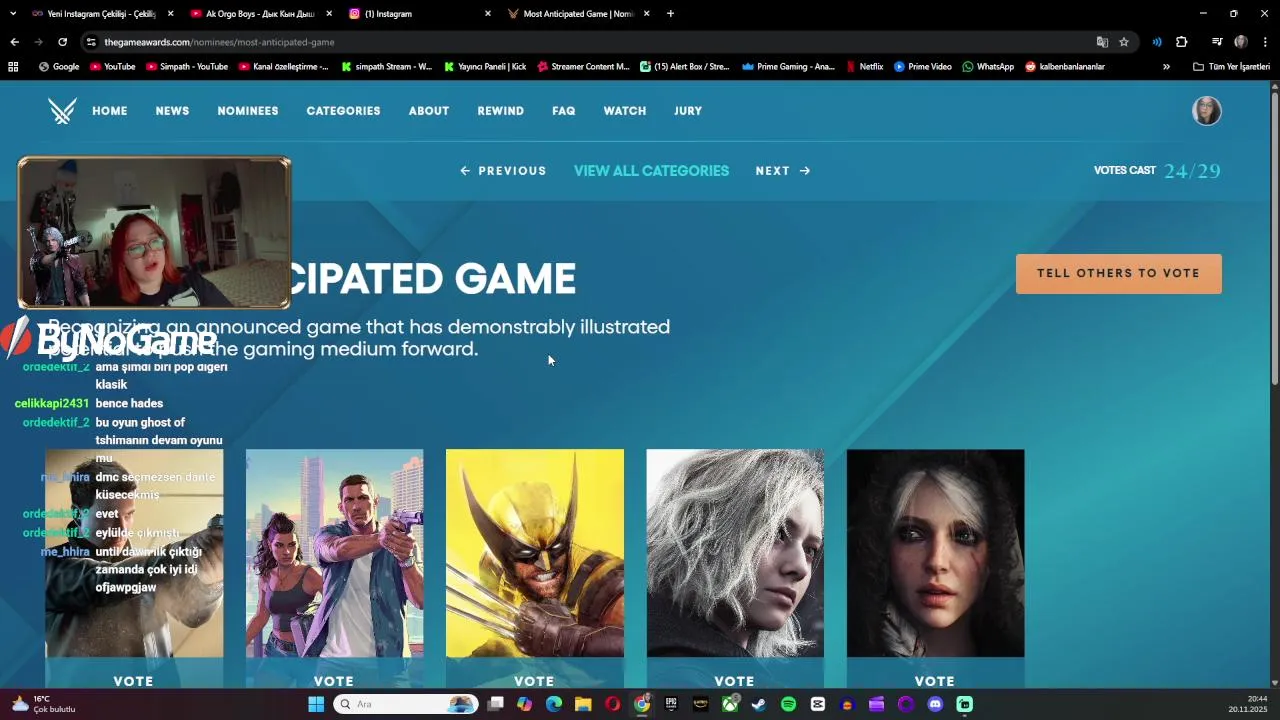Open Chrome three-dot menu

1265,42
